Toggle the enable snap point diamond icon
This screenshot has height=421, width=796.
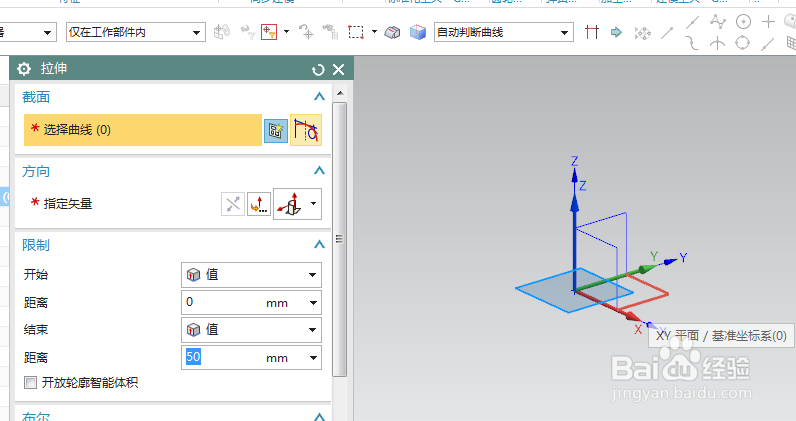pyautogui.click(x=643, y=34)
